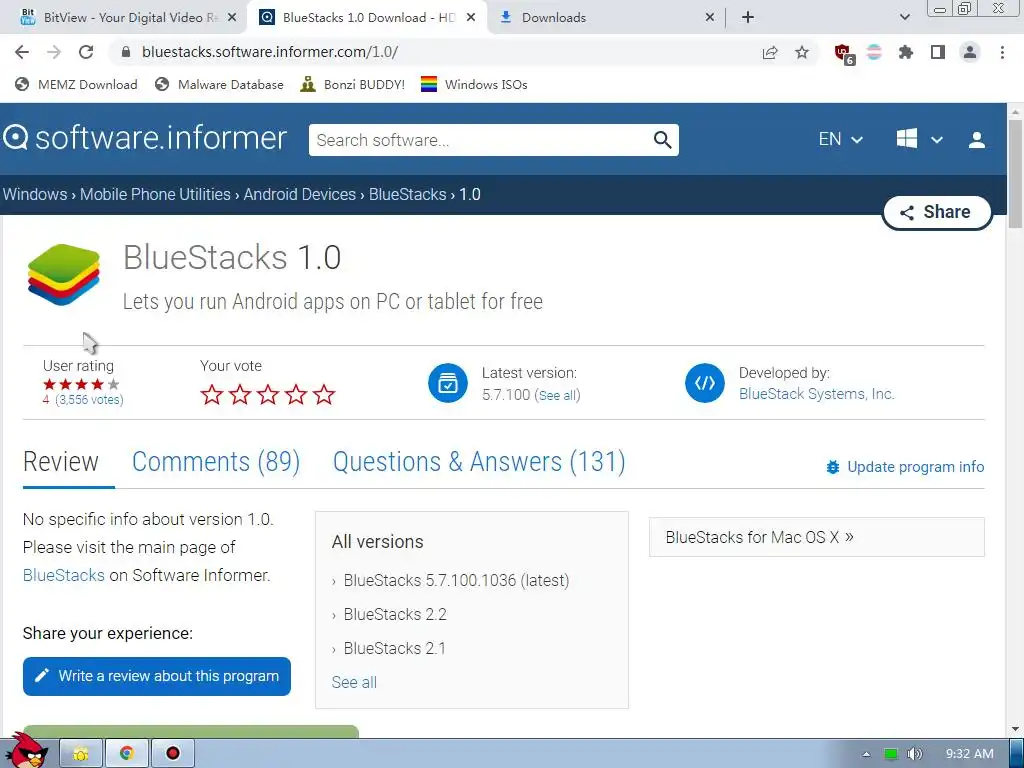
Task: Rate BlueStacks four stars
Action: click(x=296, y=394)
